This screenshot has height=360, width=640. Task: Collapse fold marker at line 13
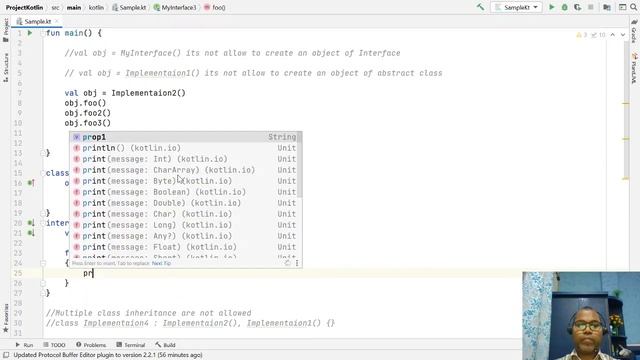42,153
